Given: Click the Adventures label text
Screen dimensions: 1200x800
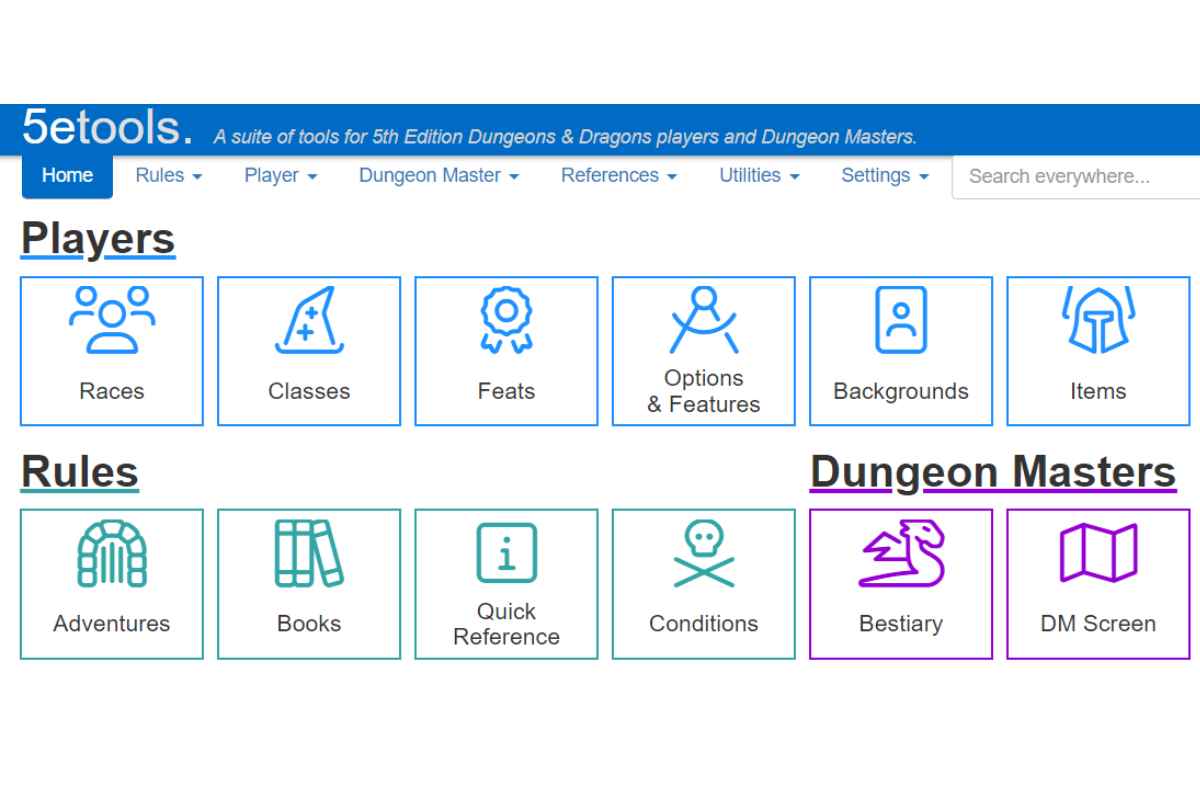Looking at the screenshot, I should pyautogui.click(x=112, y=623).
